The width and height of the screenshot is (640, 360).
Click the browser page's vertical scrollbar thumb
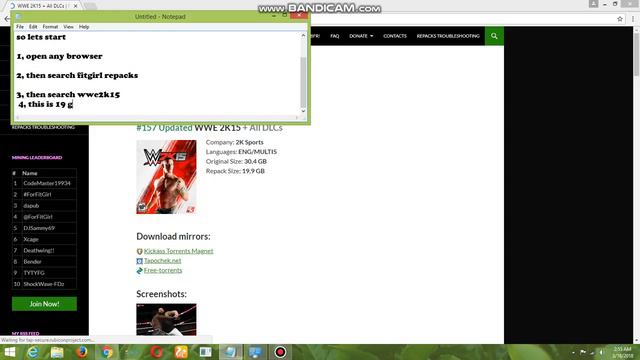click(636, 53)
